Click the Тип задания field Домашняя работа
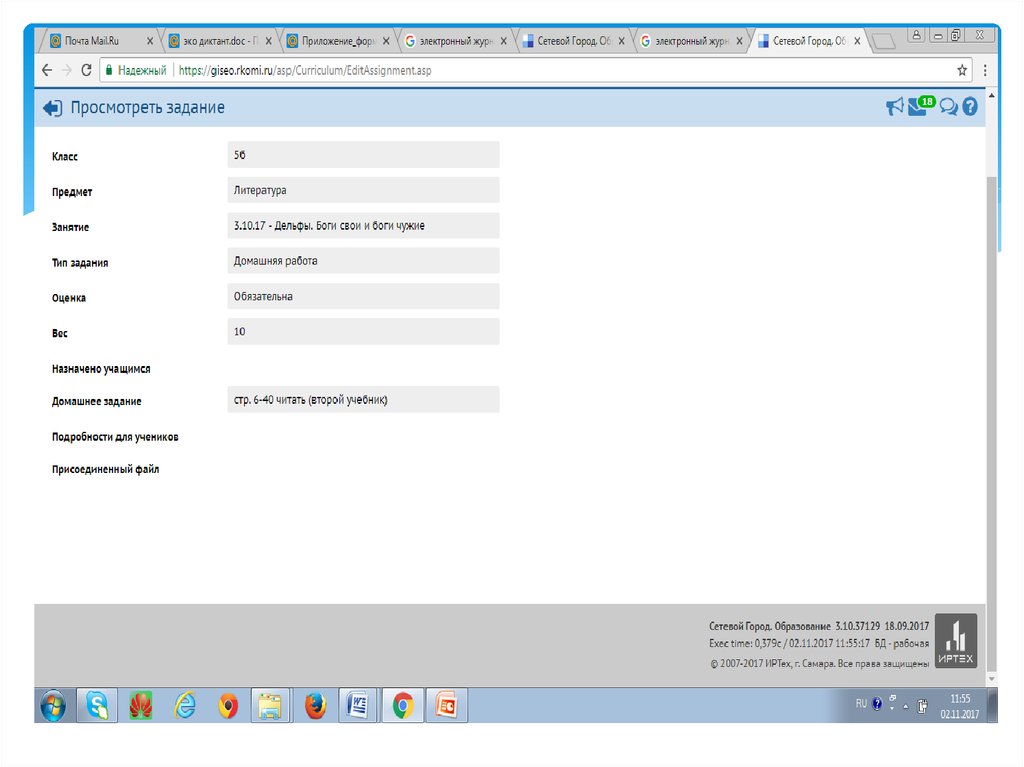 point(363,261)
